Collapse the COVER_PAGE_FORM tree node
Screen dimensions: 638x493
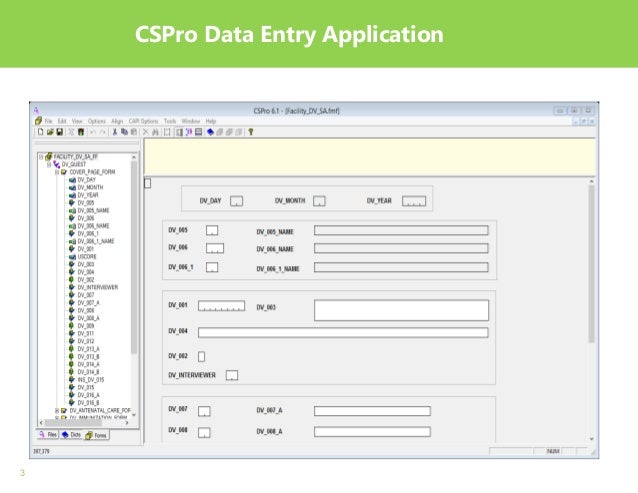pyautogui.click(x=57, y=172)
